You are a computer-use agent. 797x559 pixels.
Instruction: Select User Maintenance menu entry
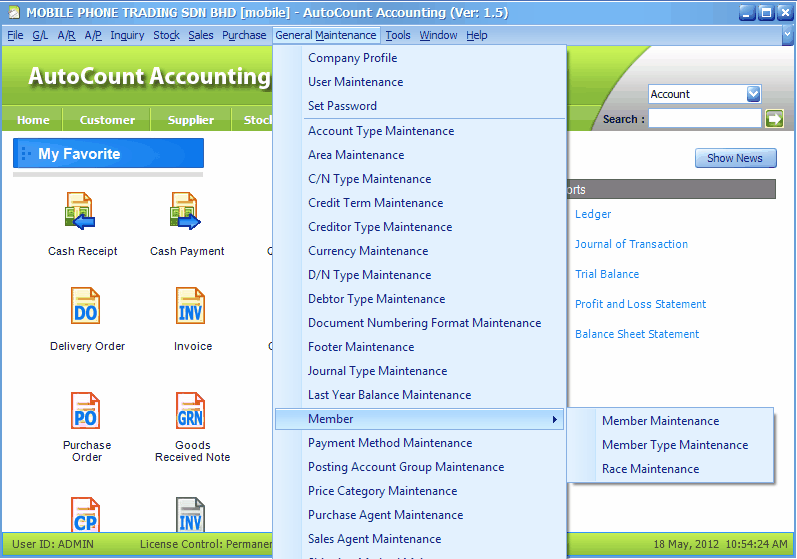pyautogui.click(x=420, y=82)
